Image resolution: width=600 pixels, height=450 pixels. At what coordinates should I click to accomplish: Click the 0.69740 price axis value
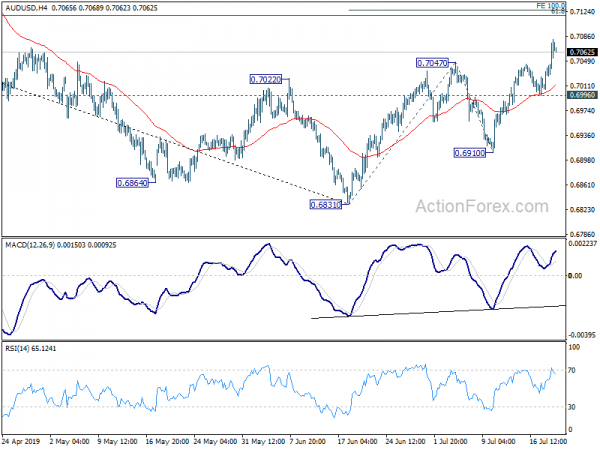pos(582,111)
